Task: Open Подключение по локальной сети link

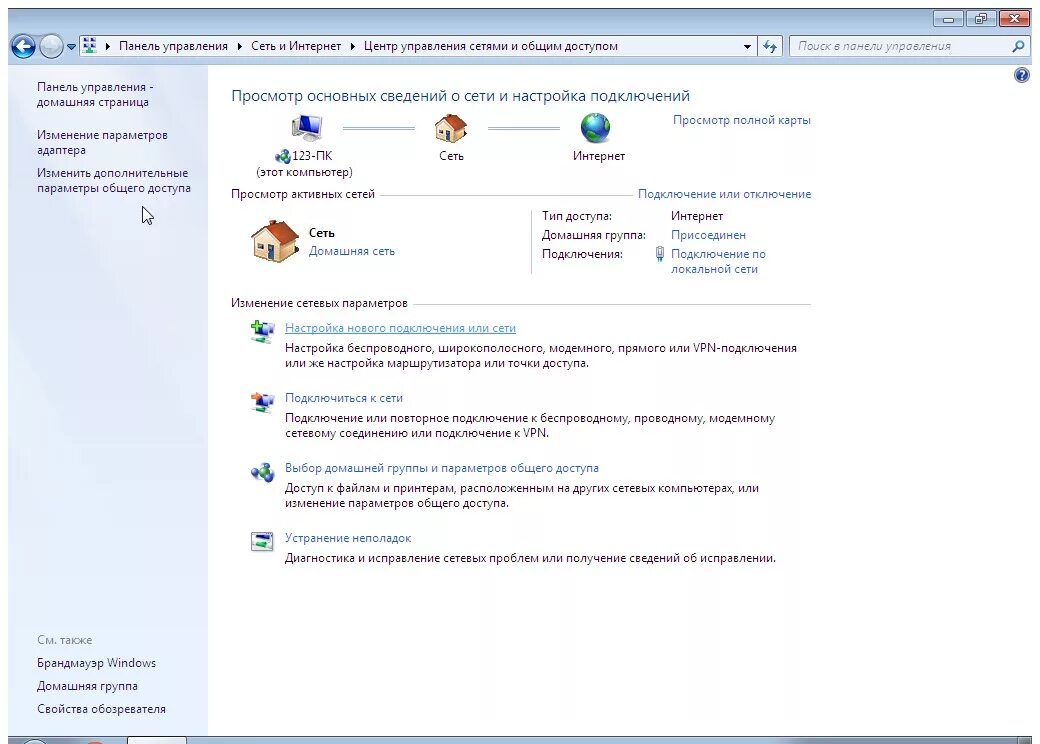Action: 718,261
